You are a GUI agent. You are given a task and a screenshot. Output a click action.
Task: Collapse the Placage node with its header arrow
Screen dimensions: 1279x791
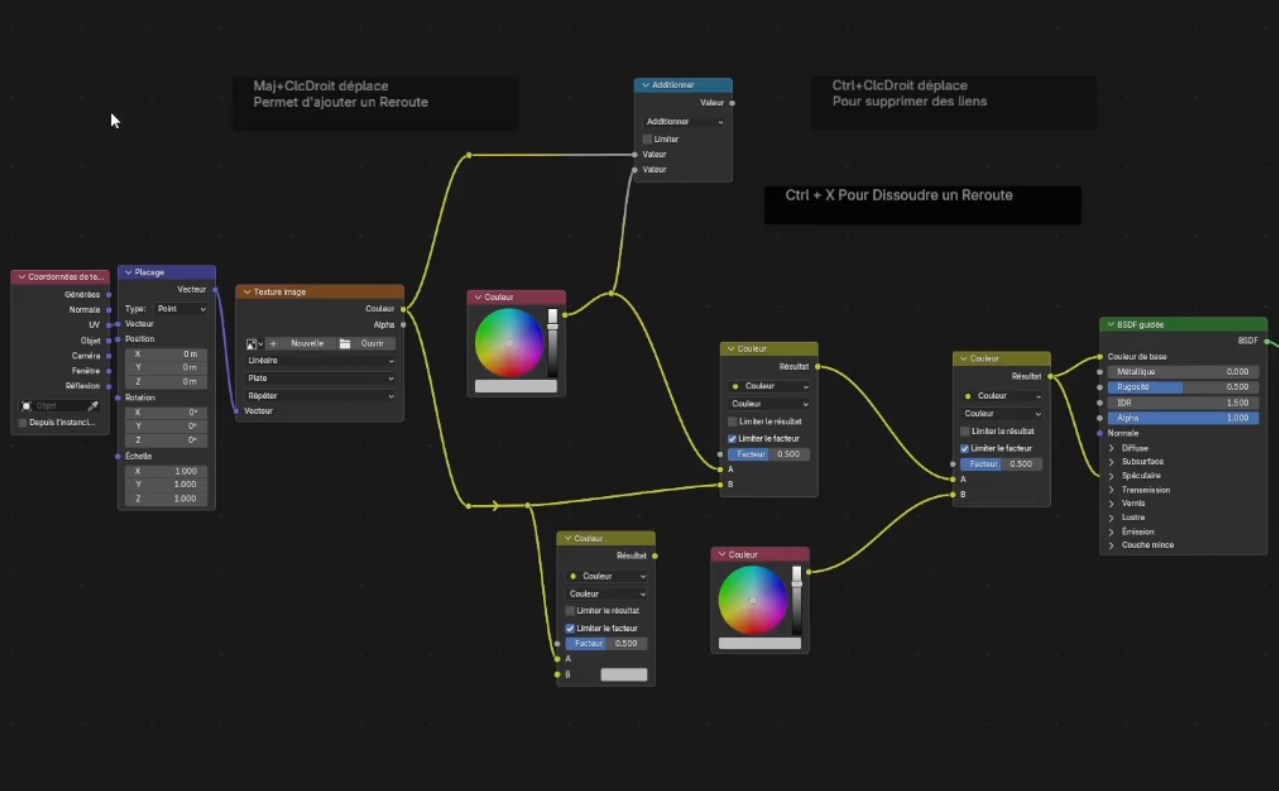128,272
